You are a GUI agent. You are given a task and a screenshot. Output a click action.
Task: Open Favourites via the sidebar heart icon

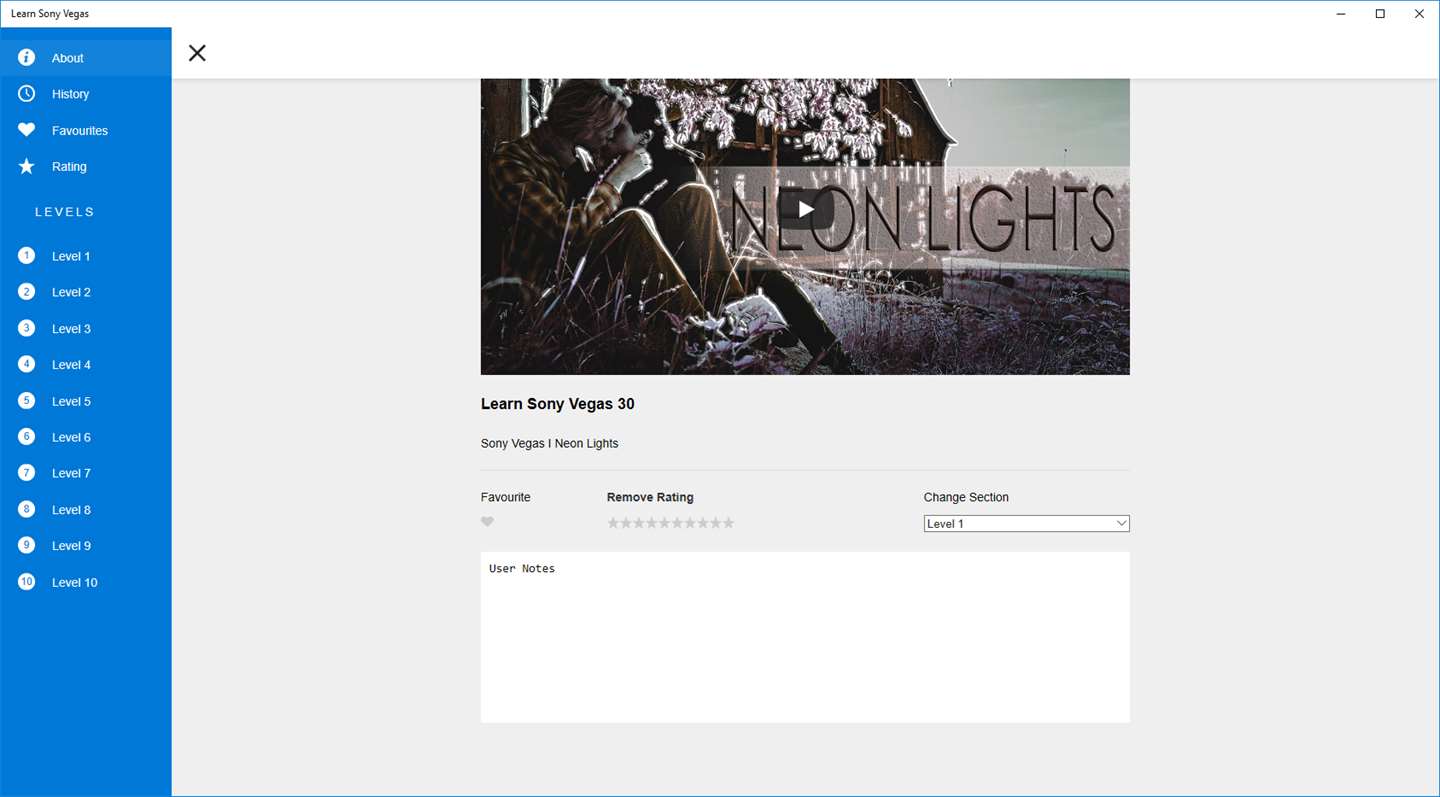coord(27,130)
